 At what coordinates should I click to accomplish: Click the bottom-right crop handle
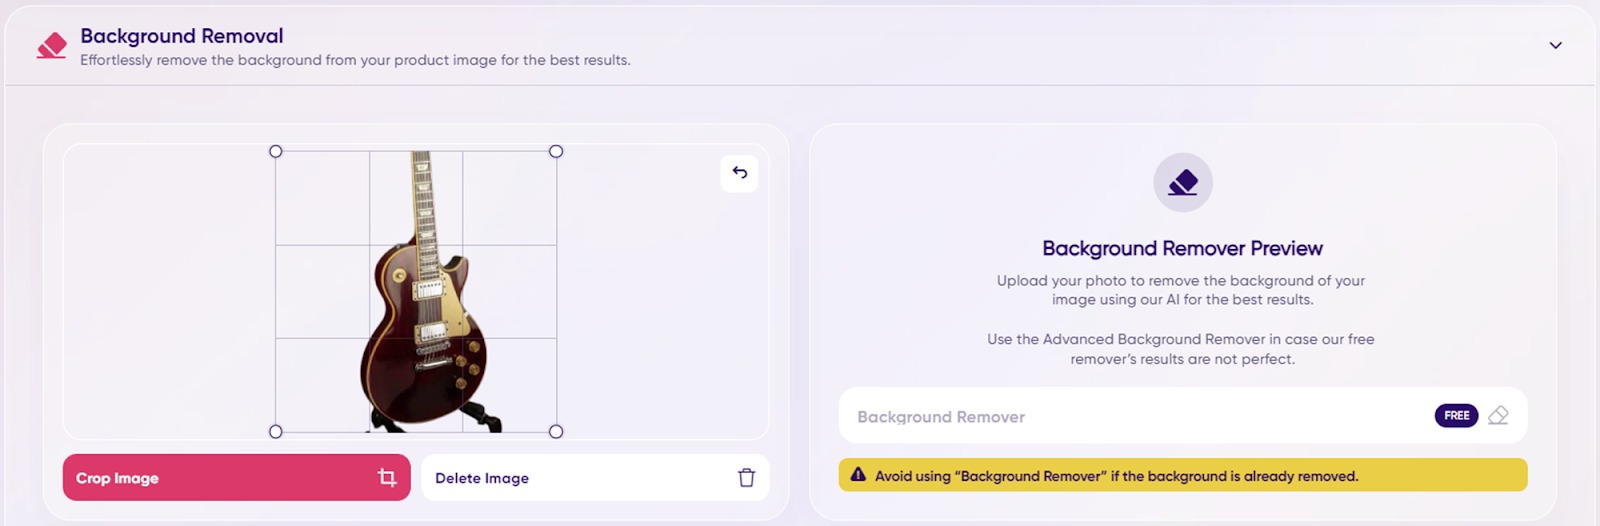click(x=556, y=432)
